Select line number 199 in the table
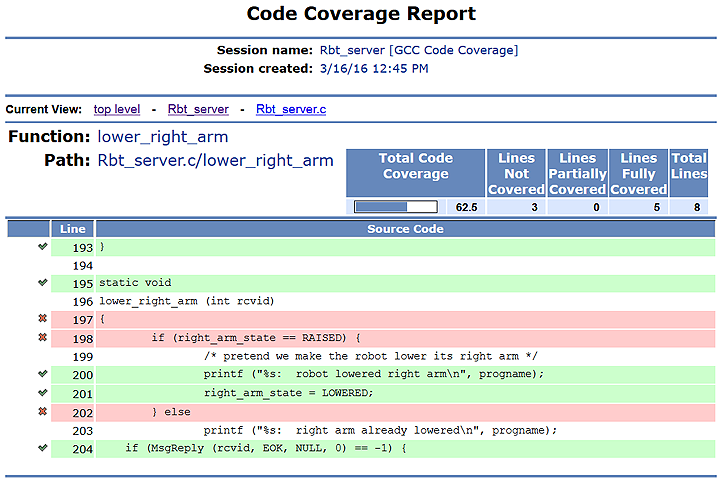 pyautogui.click(x=82, y=356)
